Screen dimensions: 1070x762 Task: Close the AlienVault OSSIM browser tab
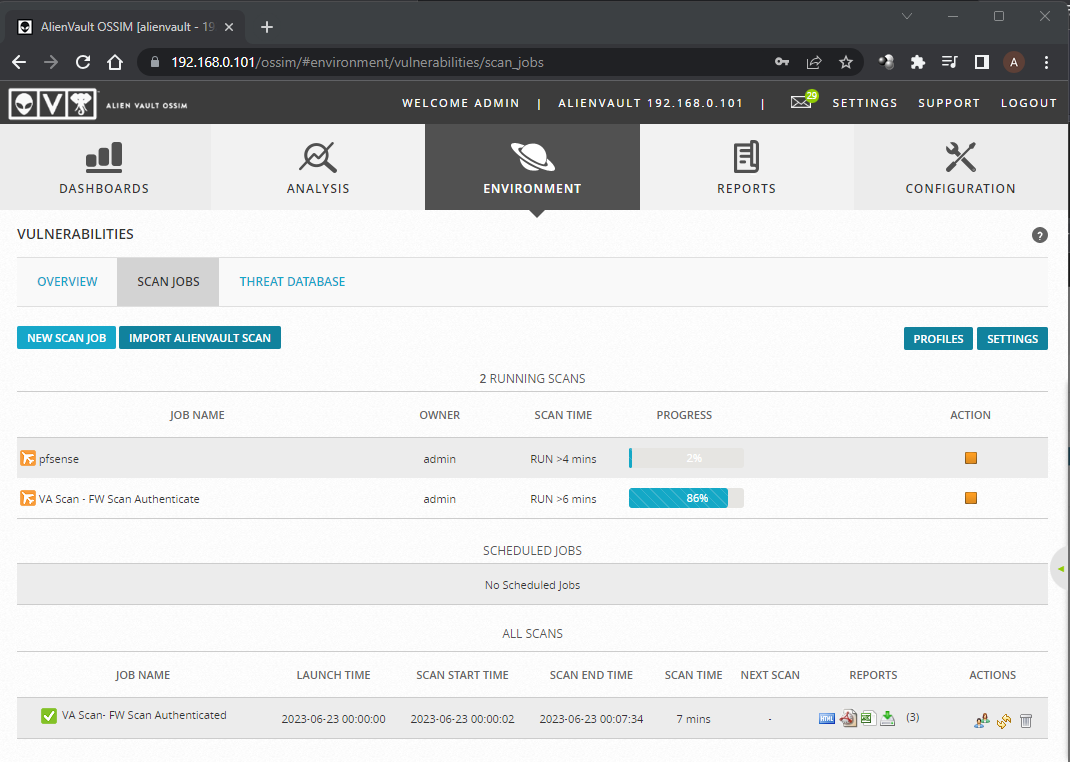(x=229, y=27)
